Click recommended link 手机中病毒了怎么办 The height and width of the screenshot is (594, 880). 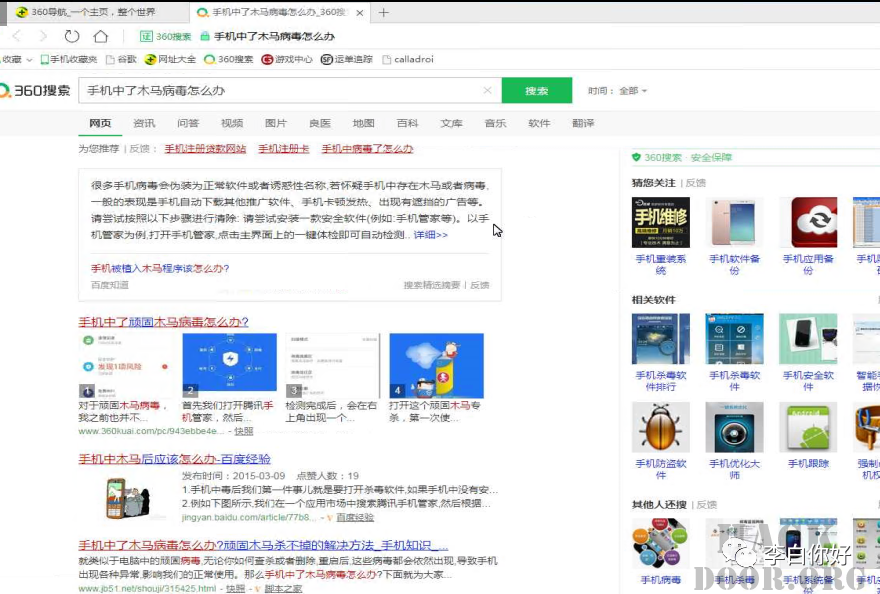tap(367, 149)
